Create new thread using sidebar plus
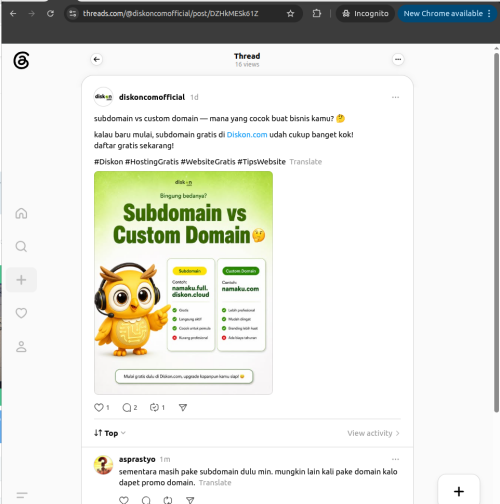Screen dimensions: 500x504 pyautogui.click(x=21, y=280)
